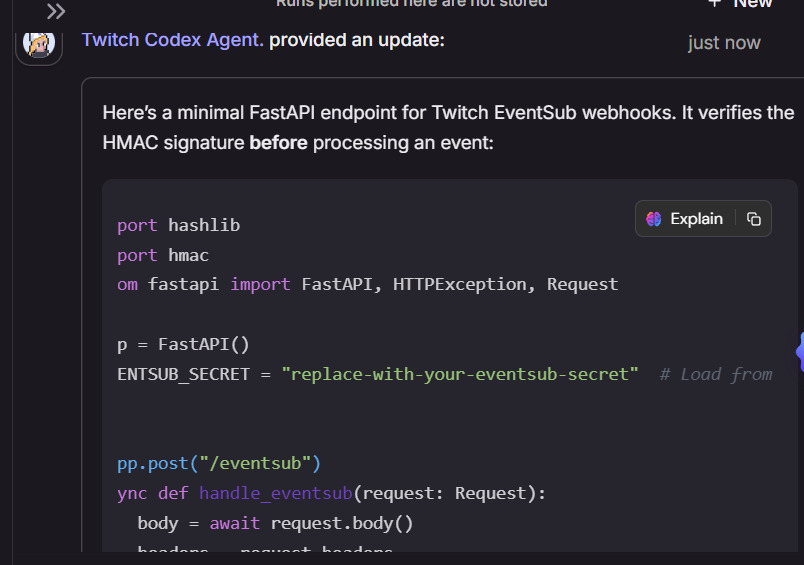This screenshot has width=804, height=565.
Task: Click the 'ENTSUB_SECRET' variable name
Action: click(x=183, y=374)
